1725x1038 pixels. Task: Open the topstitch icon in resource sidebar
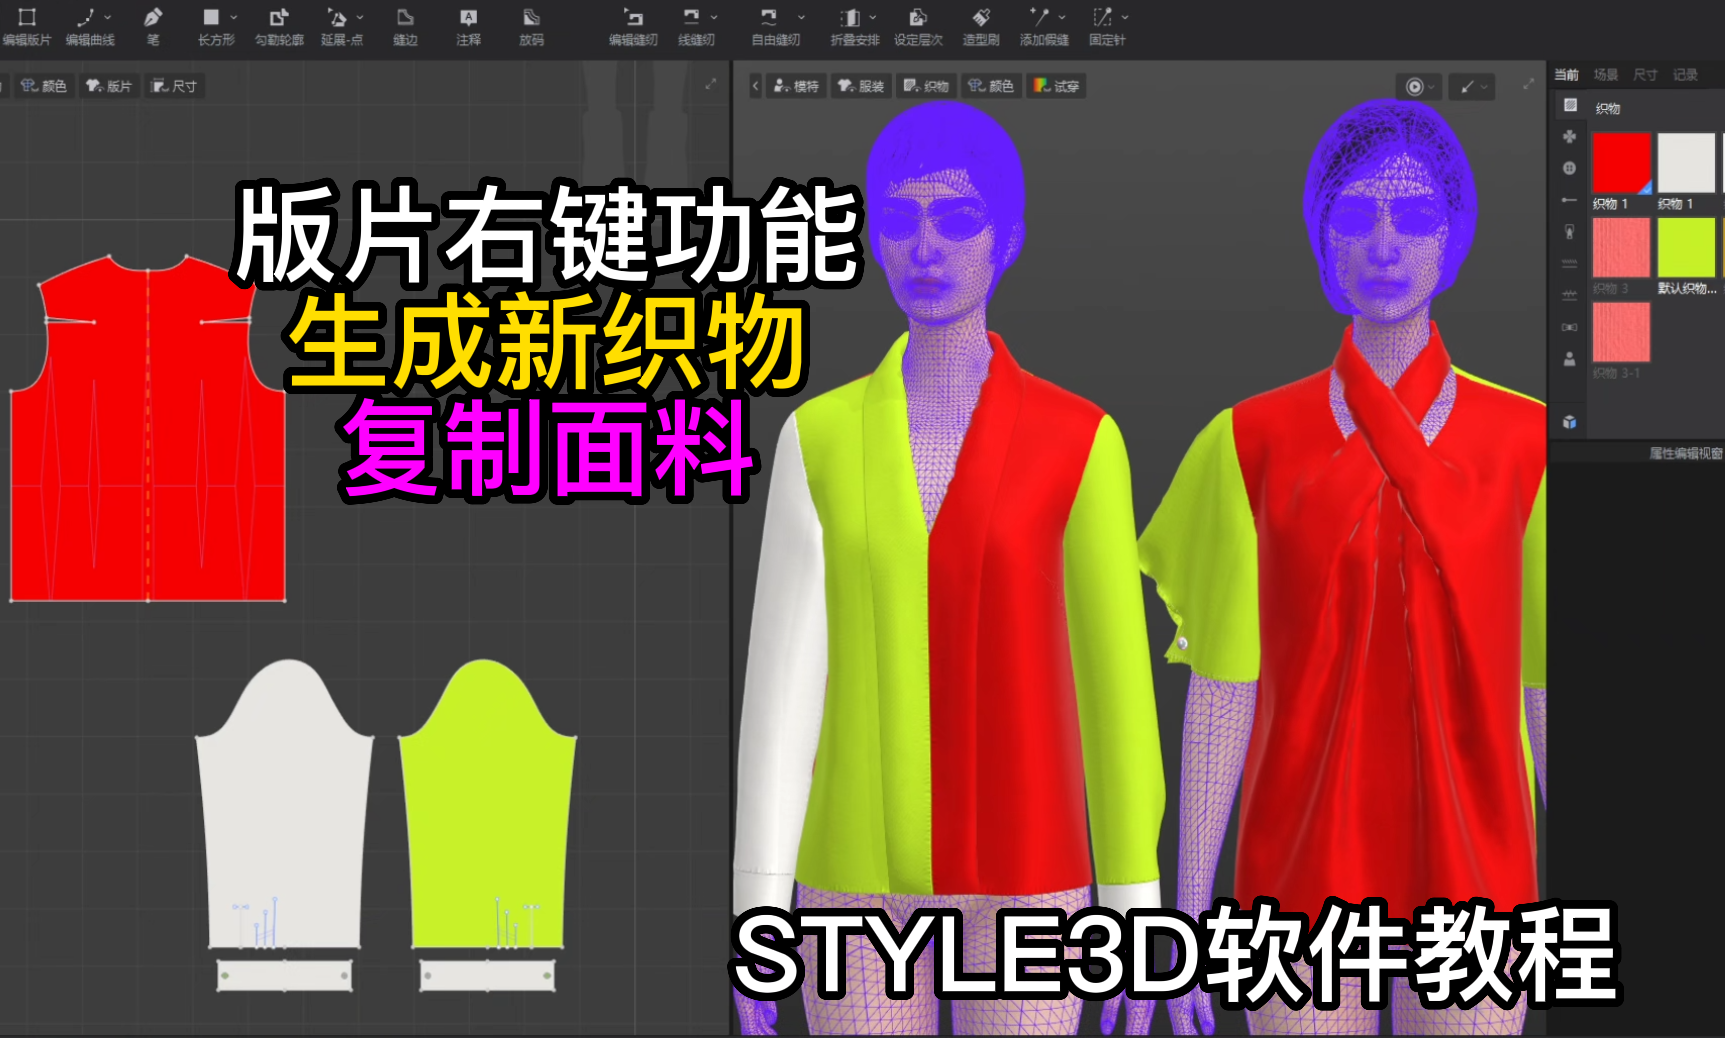click(1569, 263)
